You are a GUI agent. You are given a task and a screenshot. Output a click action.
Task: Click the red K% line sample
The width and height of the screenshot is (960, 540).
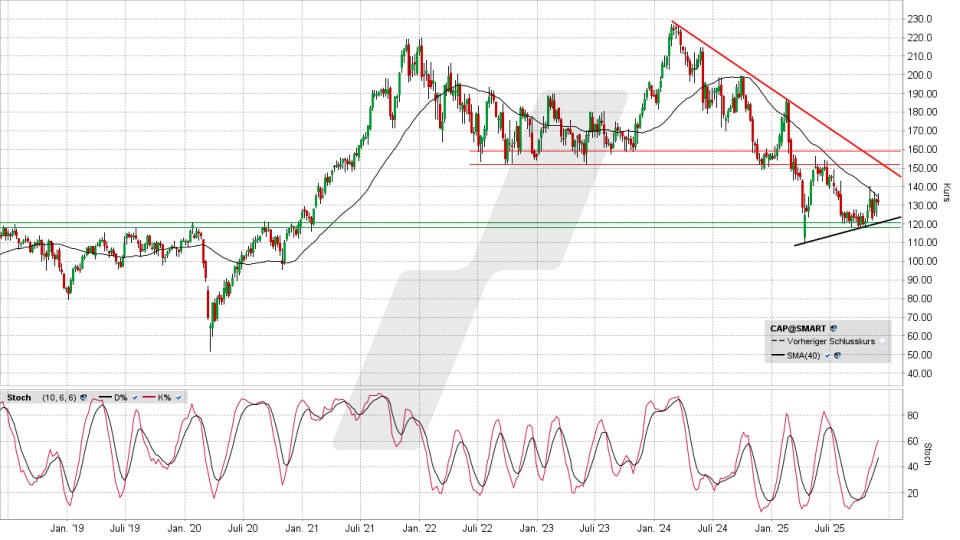click(151, 398)
